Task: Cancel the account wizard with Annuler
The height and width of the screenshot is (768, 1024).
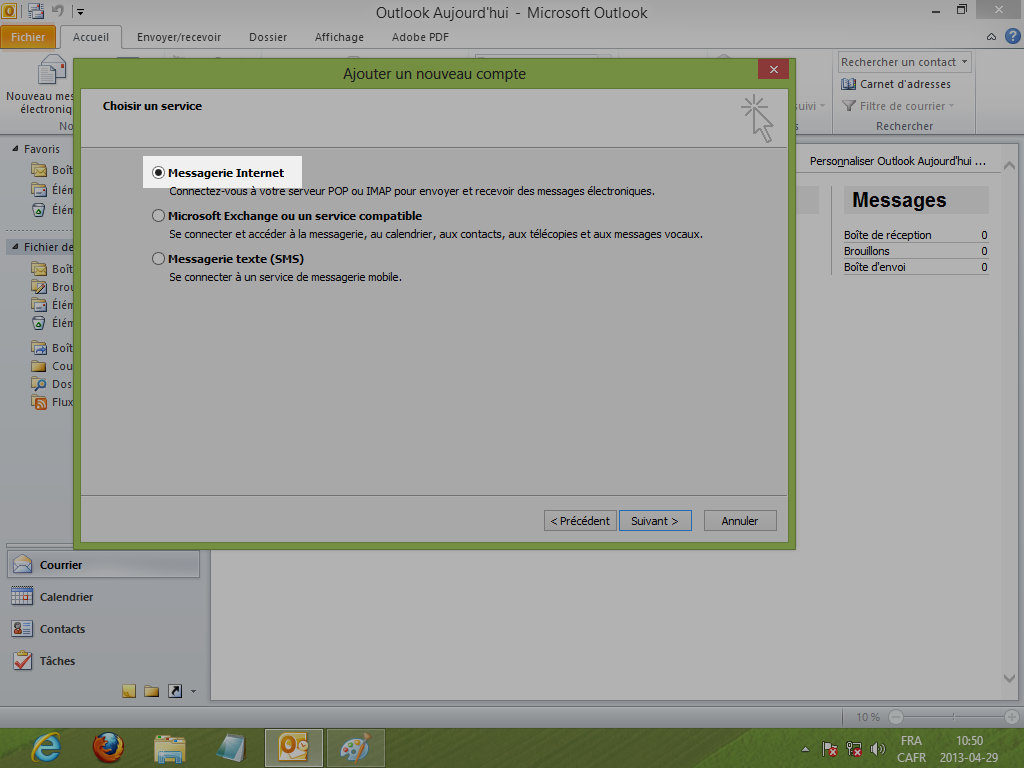Action: (x=740, y=520)
